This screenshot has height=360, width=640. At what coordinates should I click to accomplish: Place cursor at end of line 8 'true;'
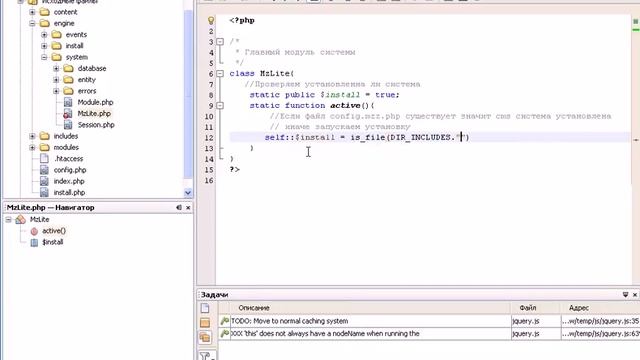(400, 95)
